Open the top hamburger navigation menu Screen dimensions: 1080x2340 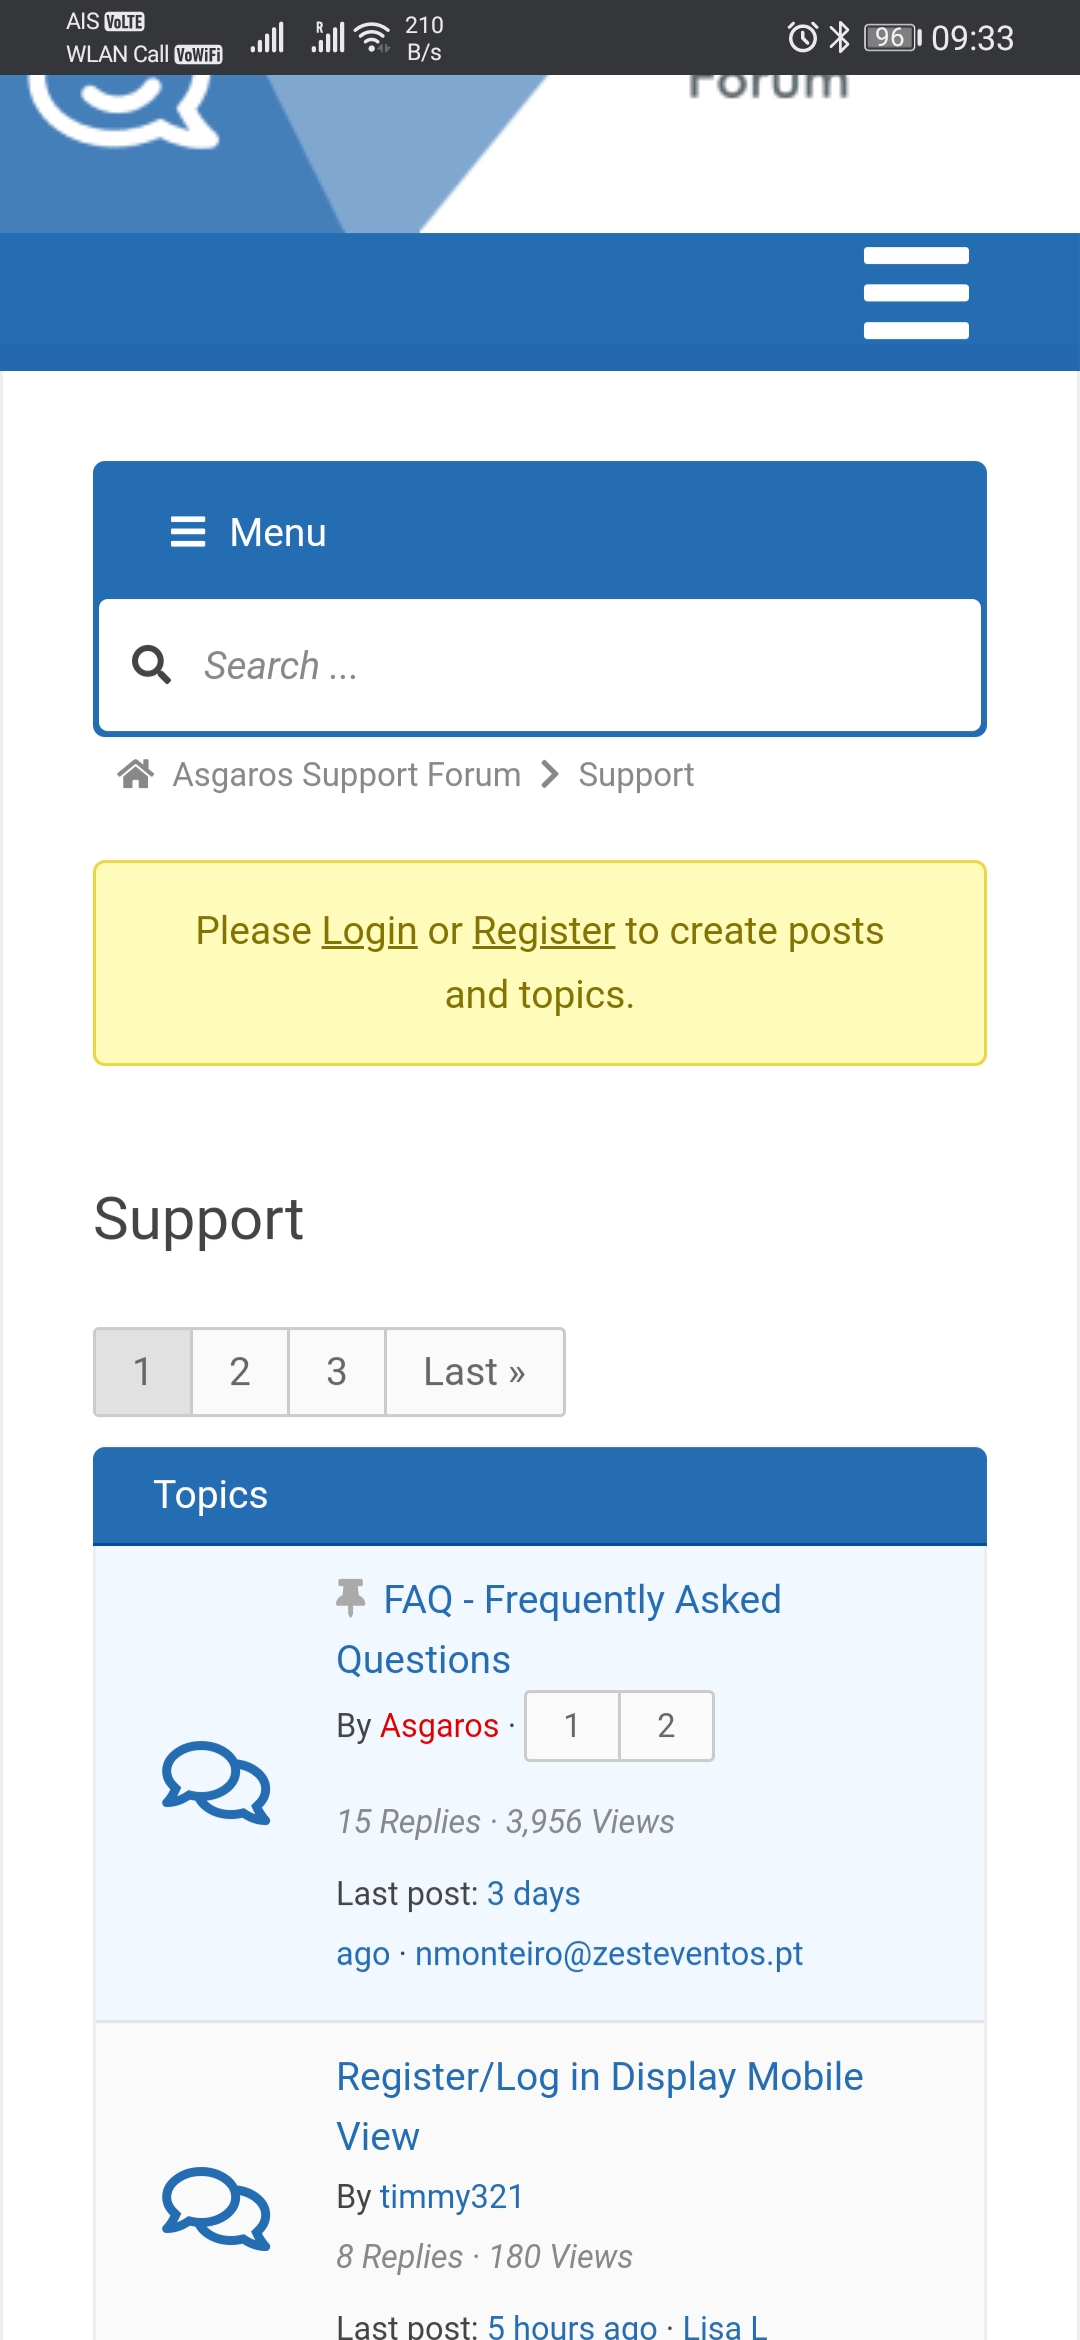coord(916,293)
